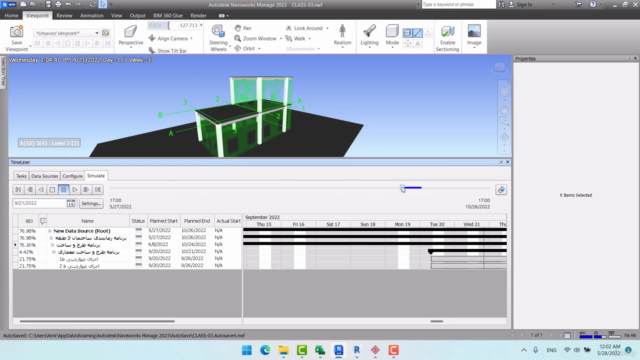
Task: Select the Walk navigation tool
Action: tap(296, 38)
